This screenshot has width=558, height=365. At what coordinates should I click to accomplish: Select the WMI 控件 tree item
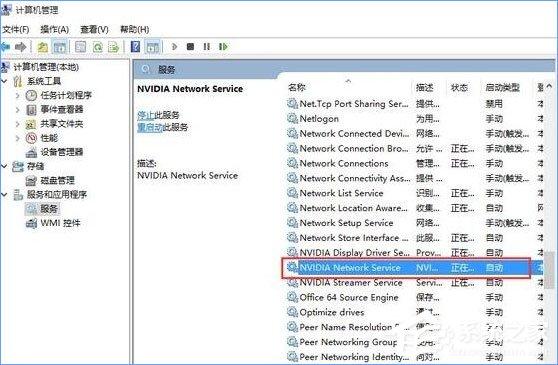pyautogui.click(x=60, y=223)
